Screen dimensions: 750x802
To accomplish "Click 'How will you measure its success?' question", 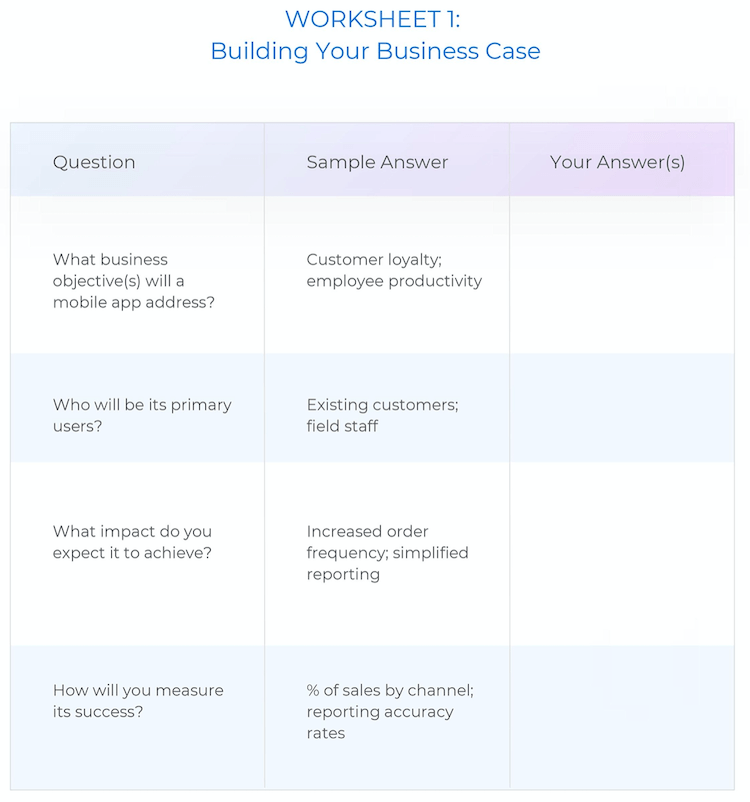I will [138, 701].
